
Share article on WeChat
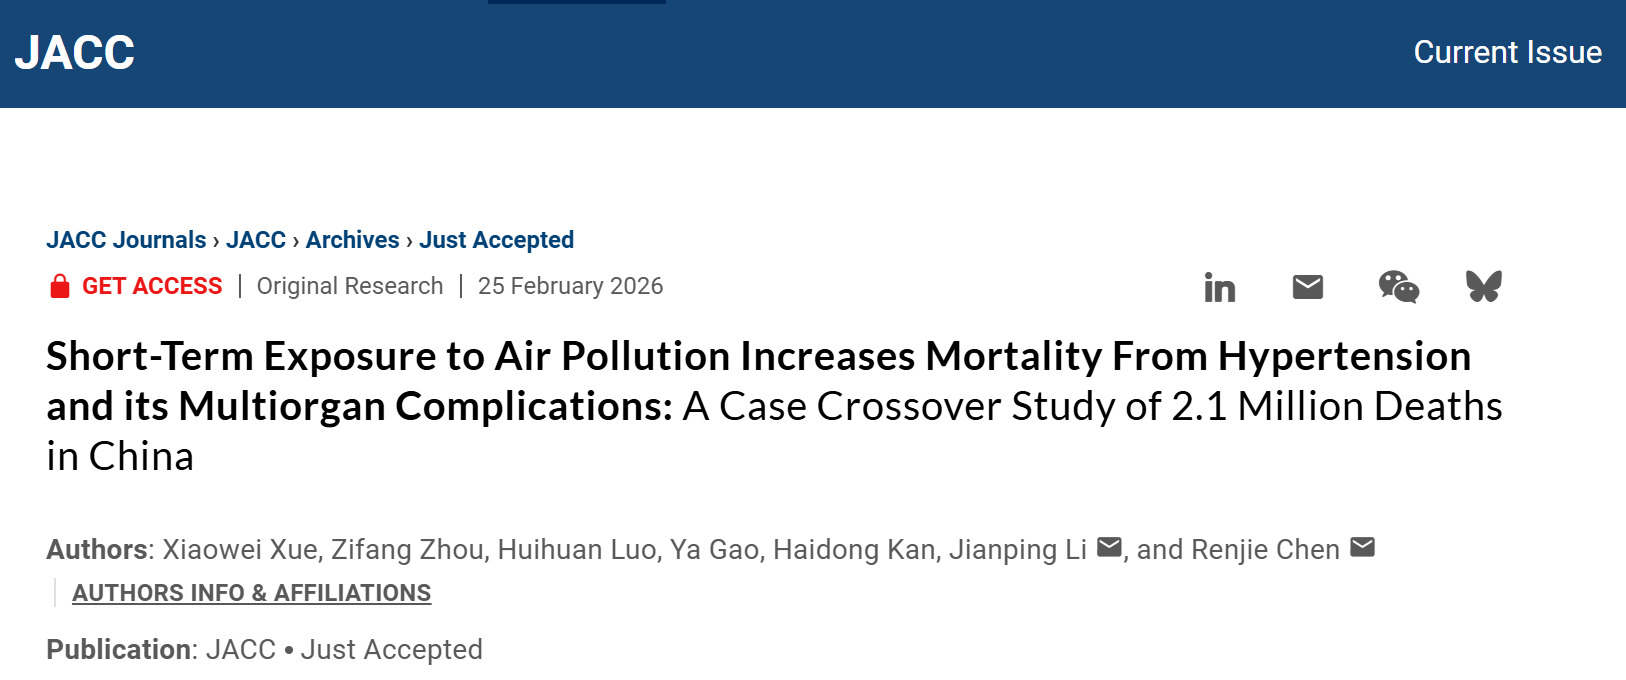1397,287
